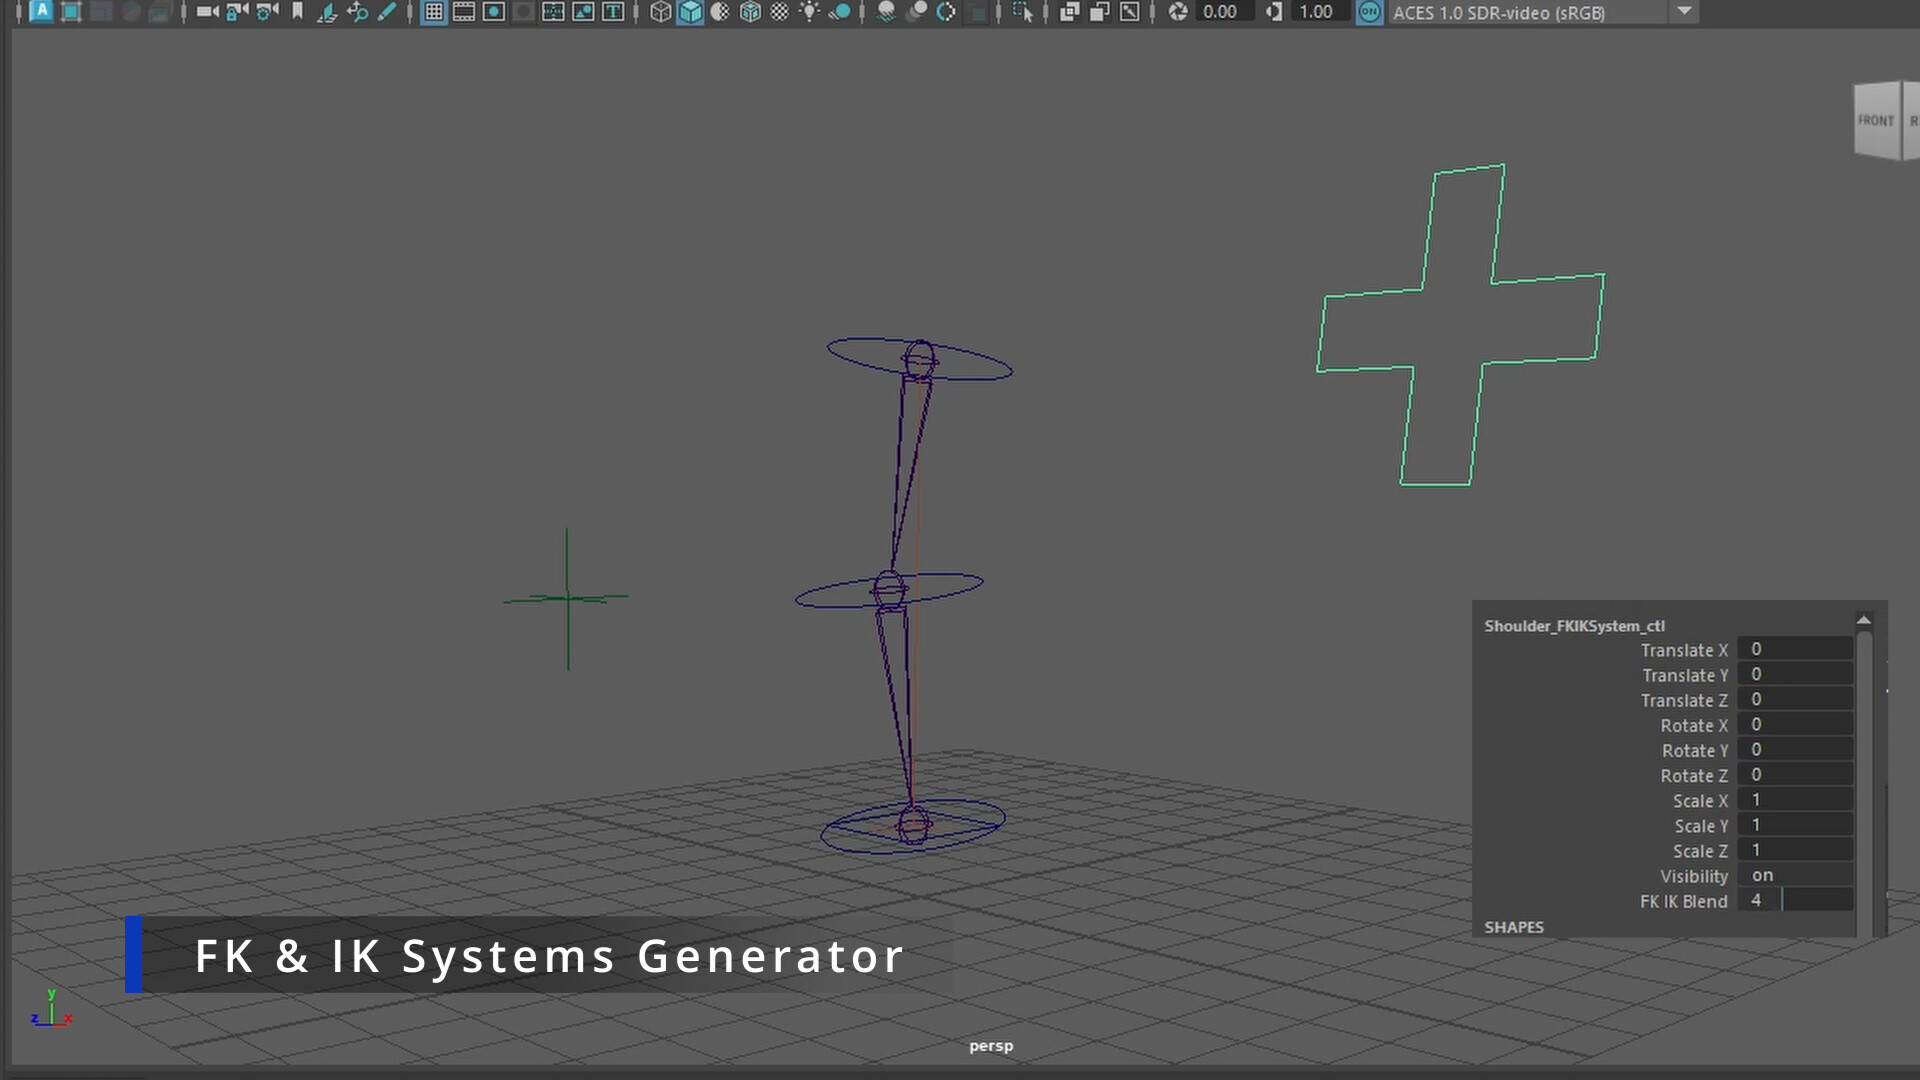Click the Shoulder_FKIKSystem_ctl header
The image size is (1920, 1080).
(1575, 625)
